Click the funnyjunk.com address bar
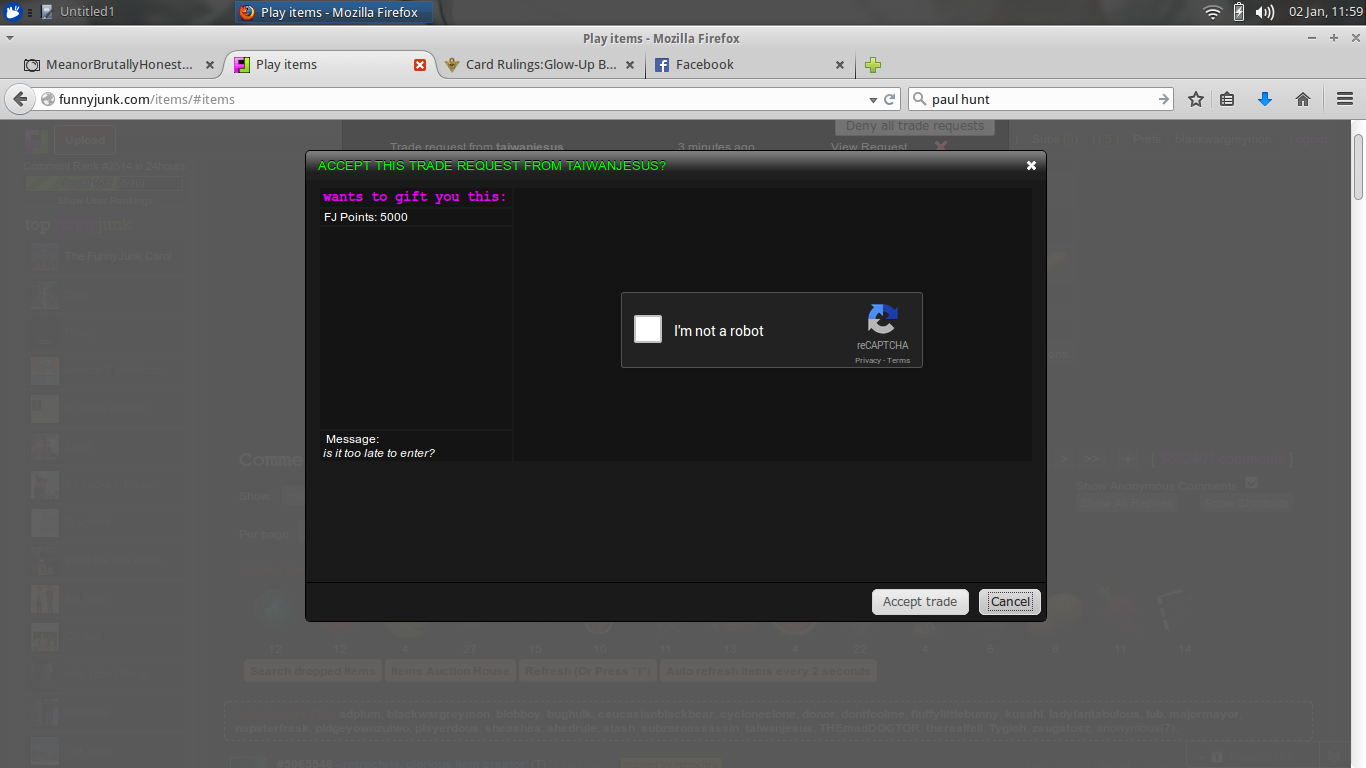The image size is (1366, 768). point(450,99)
